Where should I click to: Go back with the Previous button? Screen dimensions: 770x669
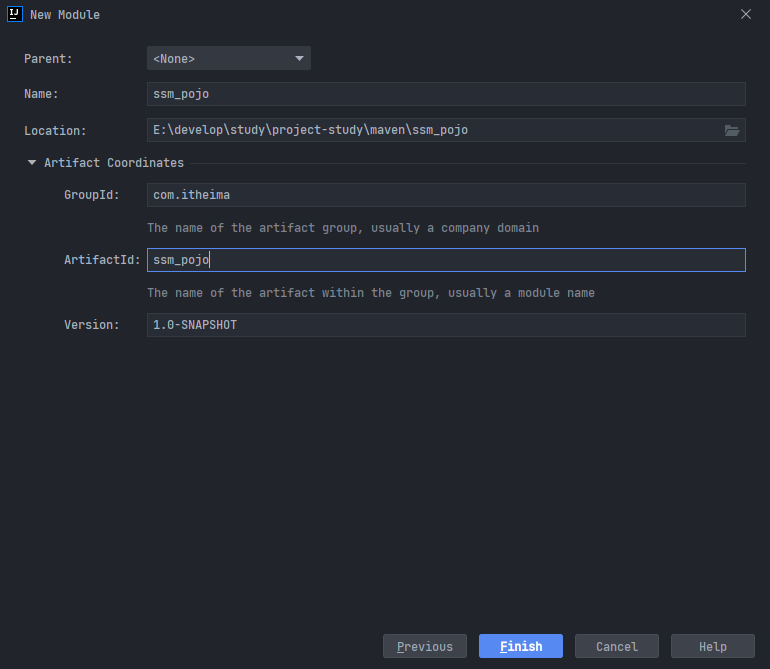425,646
